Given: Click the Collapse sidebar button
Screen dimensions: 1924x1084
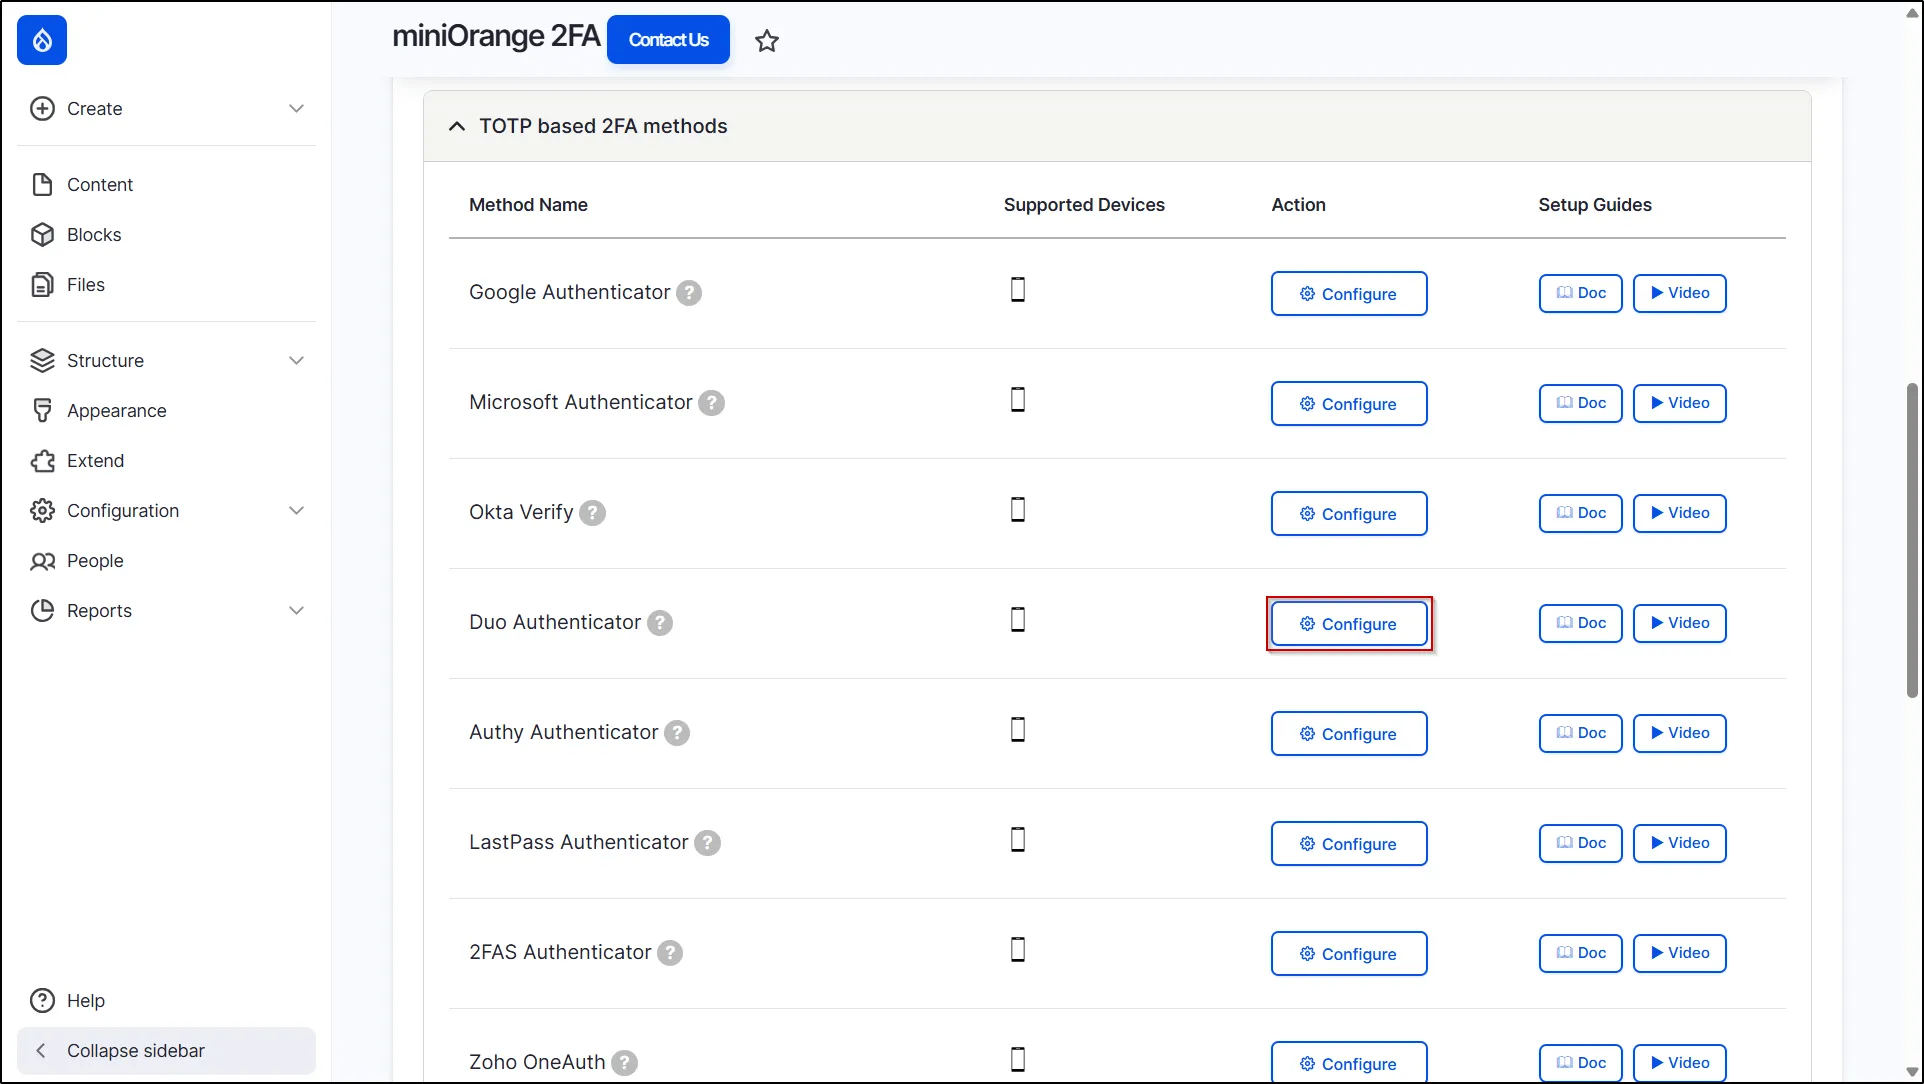Looking at the screenshot, I should [x=166, y=1051].
